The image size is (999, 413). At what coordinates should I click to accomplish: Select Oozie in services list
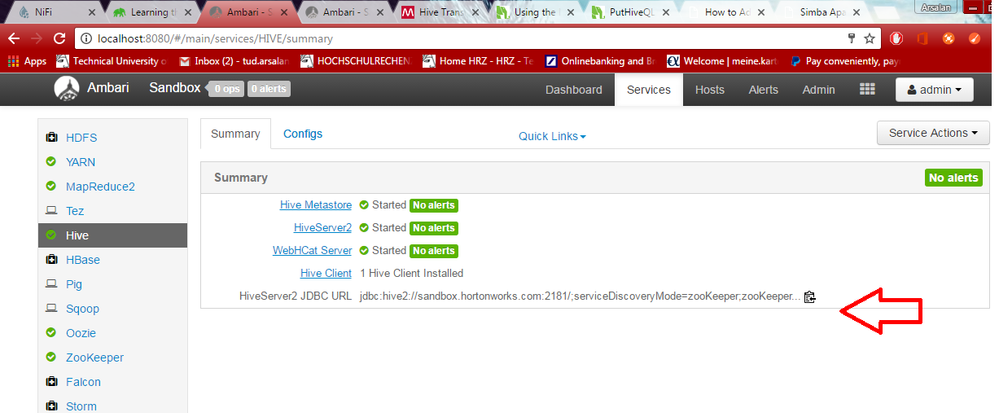(x=81, y=333)
